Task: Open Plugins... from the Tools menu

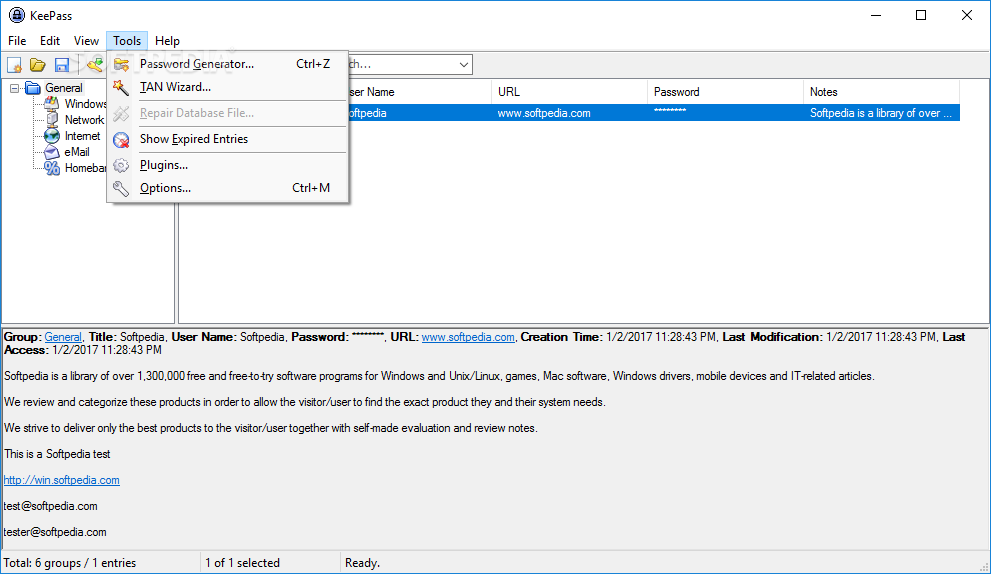Action: point(228,165)
